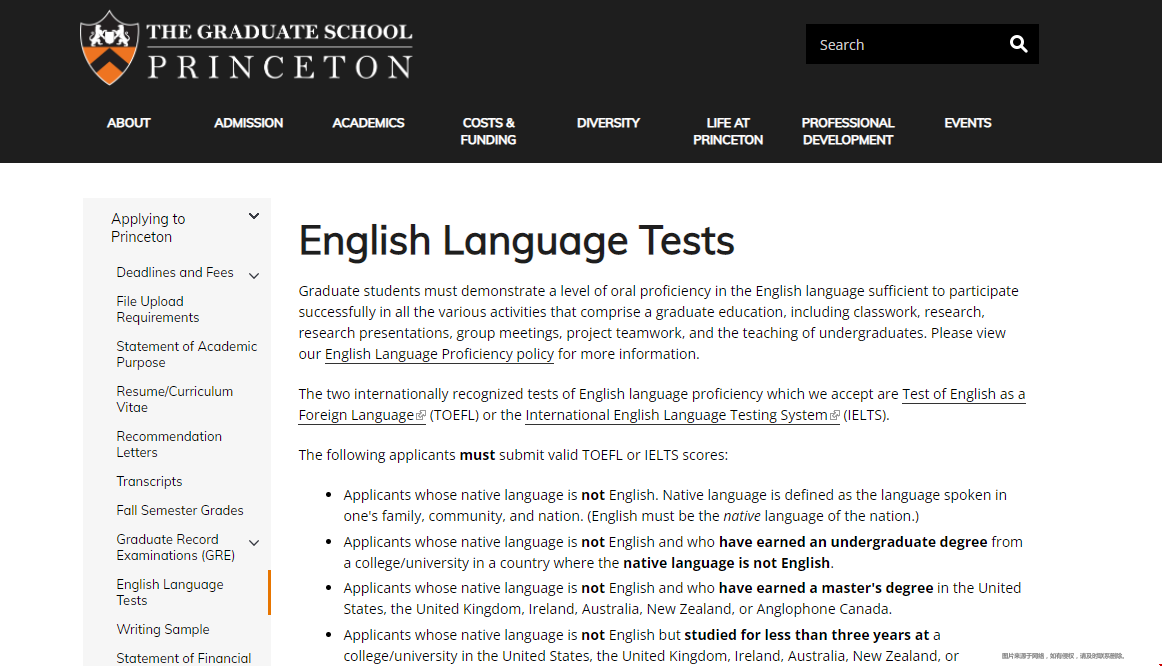Open the Writing Sample sidebar link
The width and height of the screenshot is (1162, 666).
pyautogui.click(x=163, y=629)
